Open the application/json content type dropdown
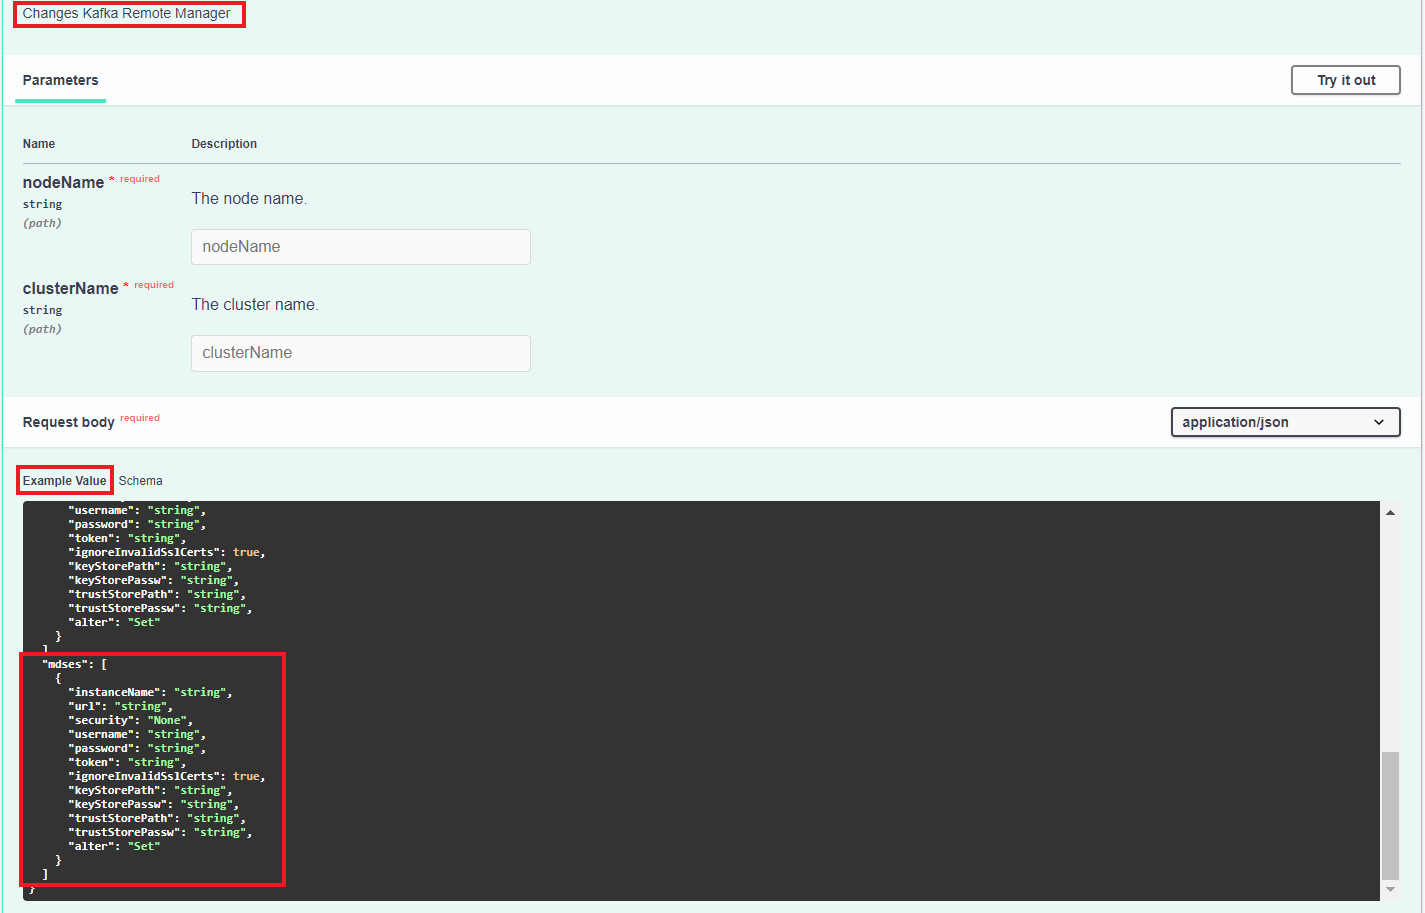 click(x=1285, y=422)
